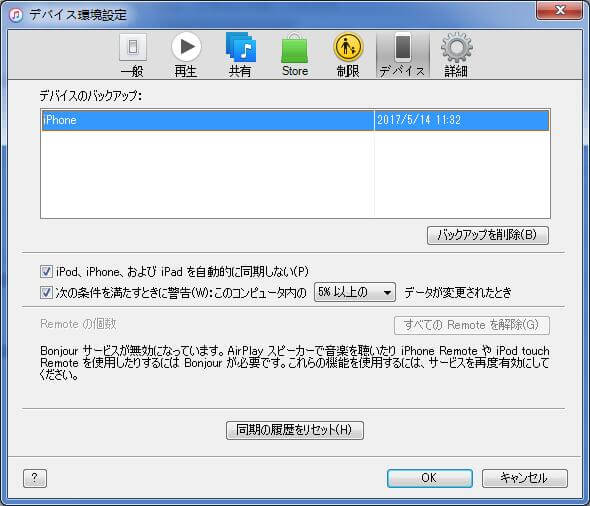Screen dimensions: 590x506
Task: Close the デバイス環境設定 dialog
Action: click(x=560, y=10)
